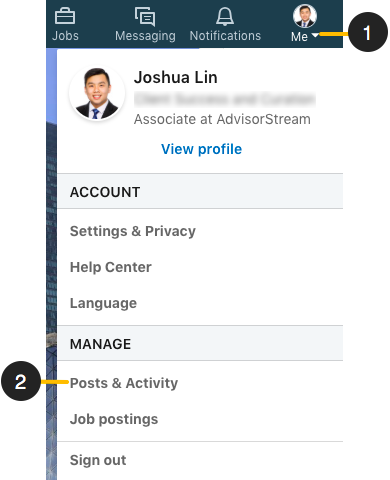Image resolution: width=390 pixels, height=480 pixels.
Task: Open the Messaging chat bubbles icon
Action: click(145, 16)
